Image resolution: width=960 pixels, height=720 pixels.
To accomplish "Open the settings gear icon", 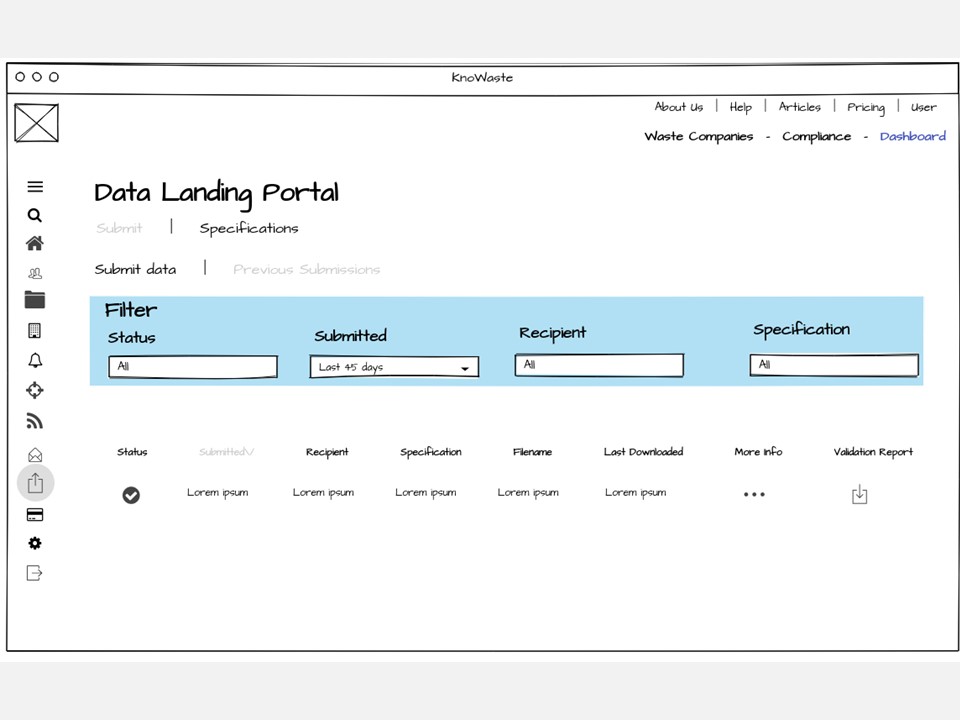I will click(x=35, y=543).
